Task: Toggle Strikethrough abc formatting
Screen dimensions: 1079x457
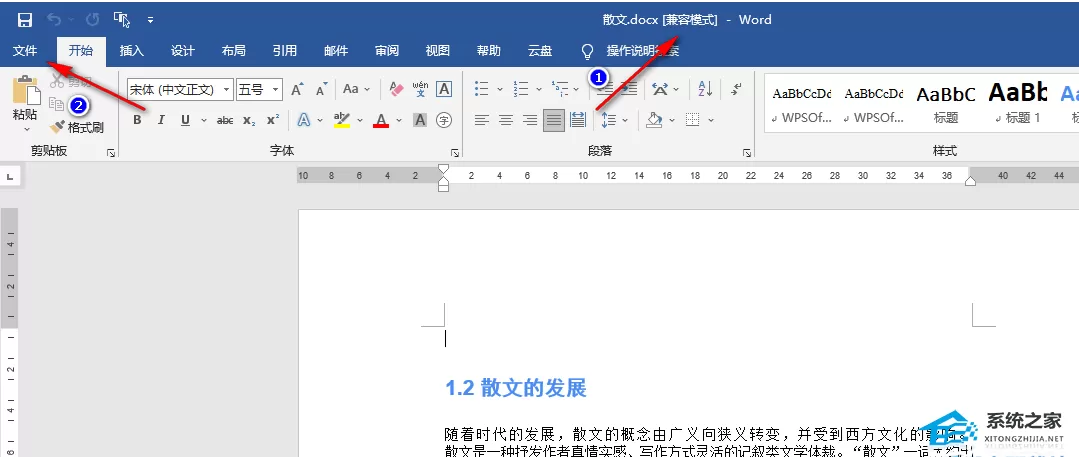Action: pos(225,120)
